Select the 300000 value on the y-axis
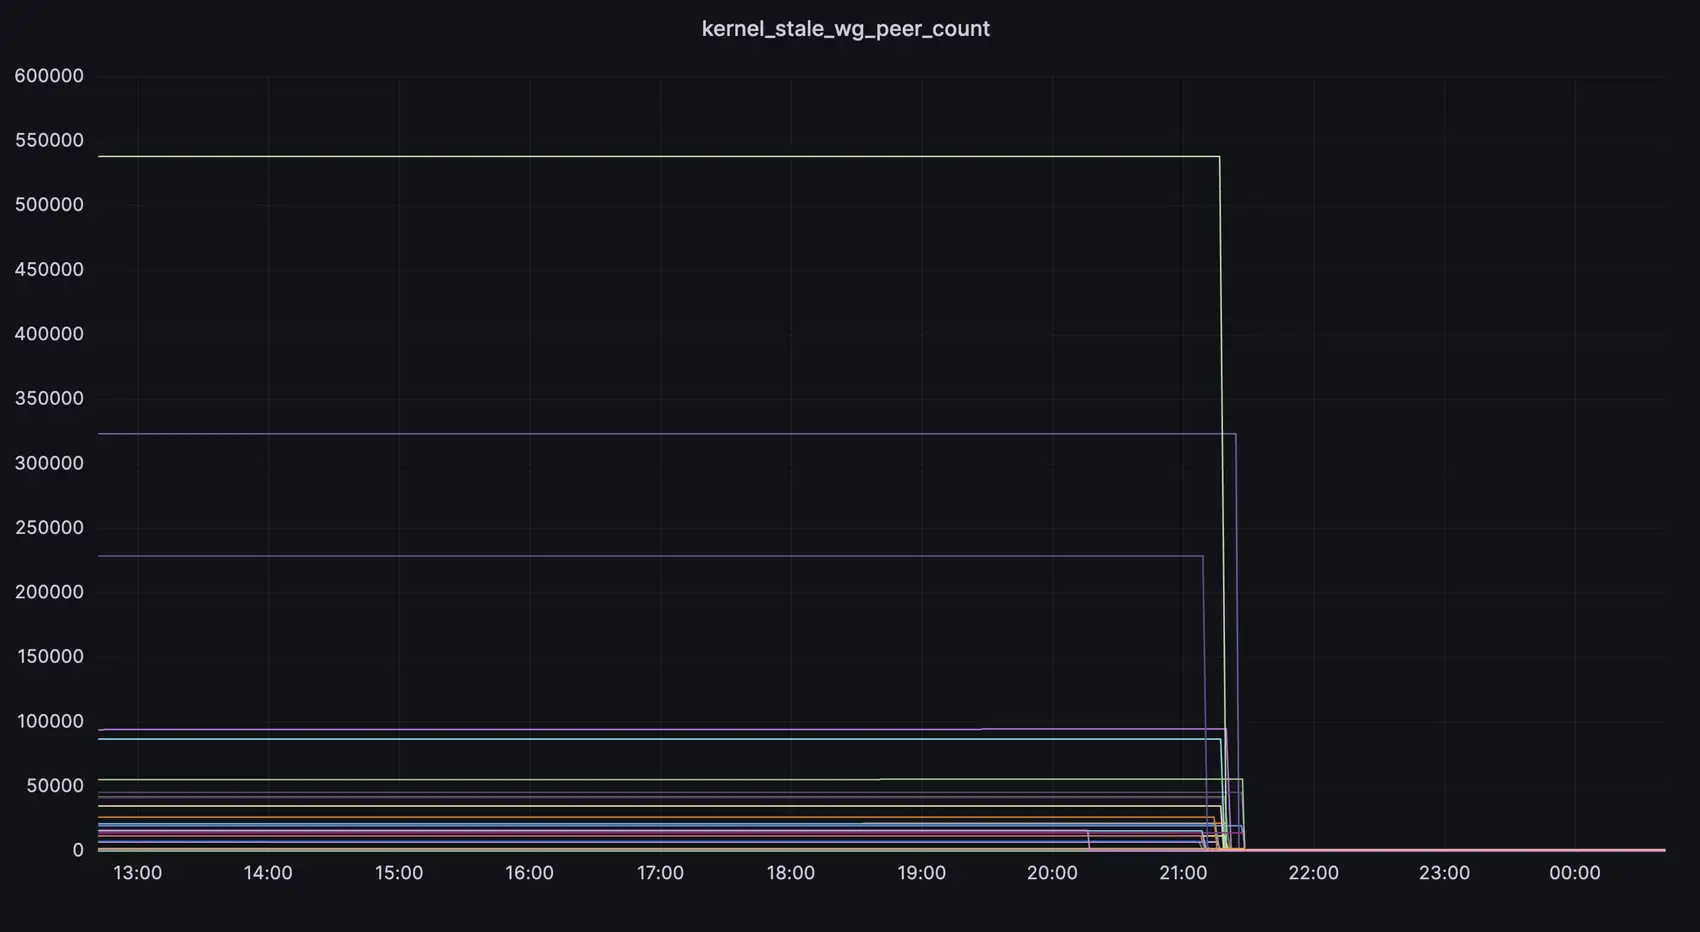This screenshot has width=1700, height=932. click(x=49, y=463)
